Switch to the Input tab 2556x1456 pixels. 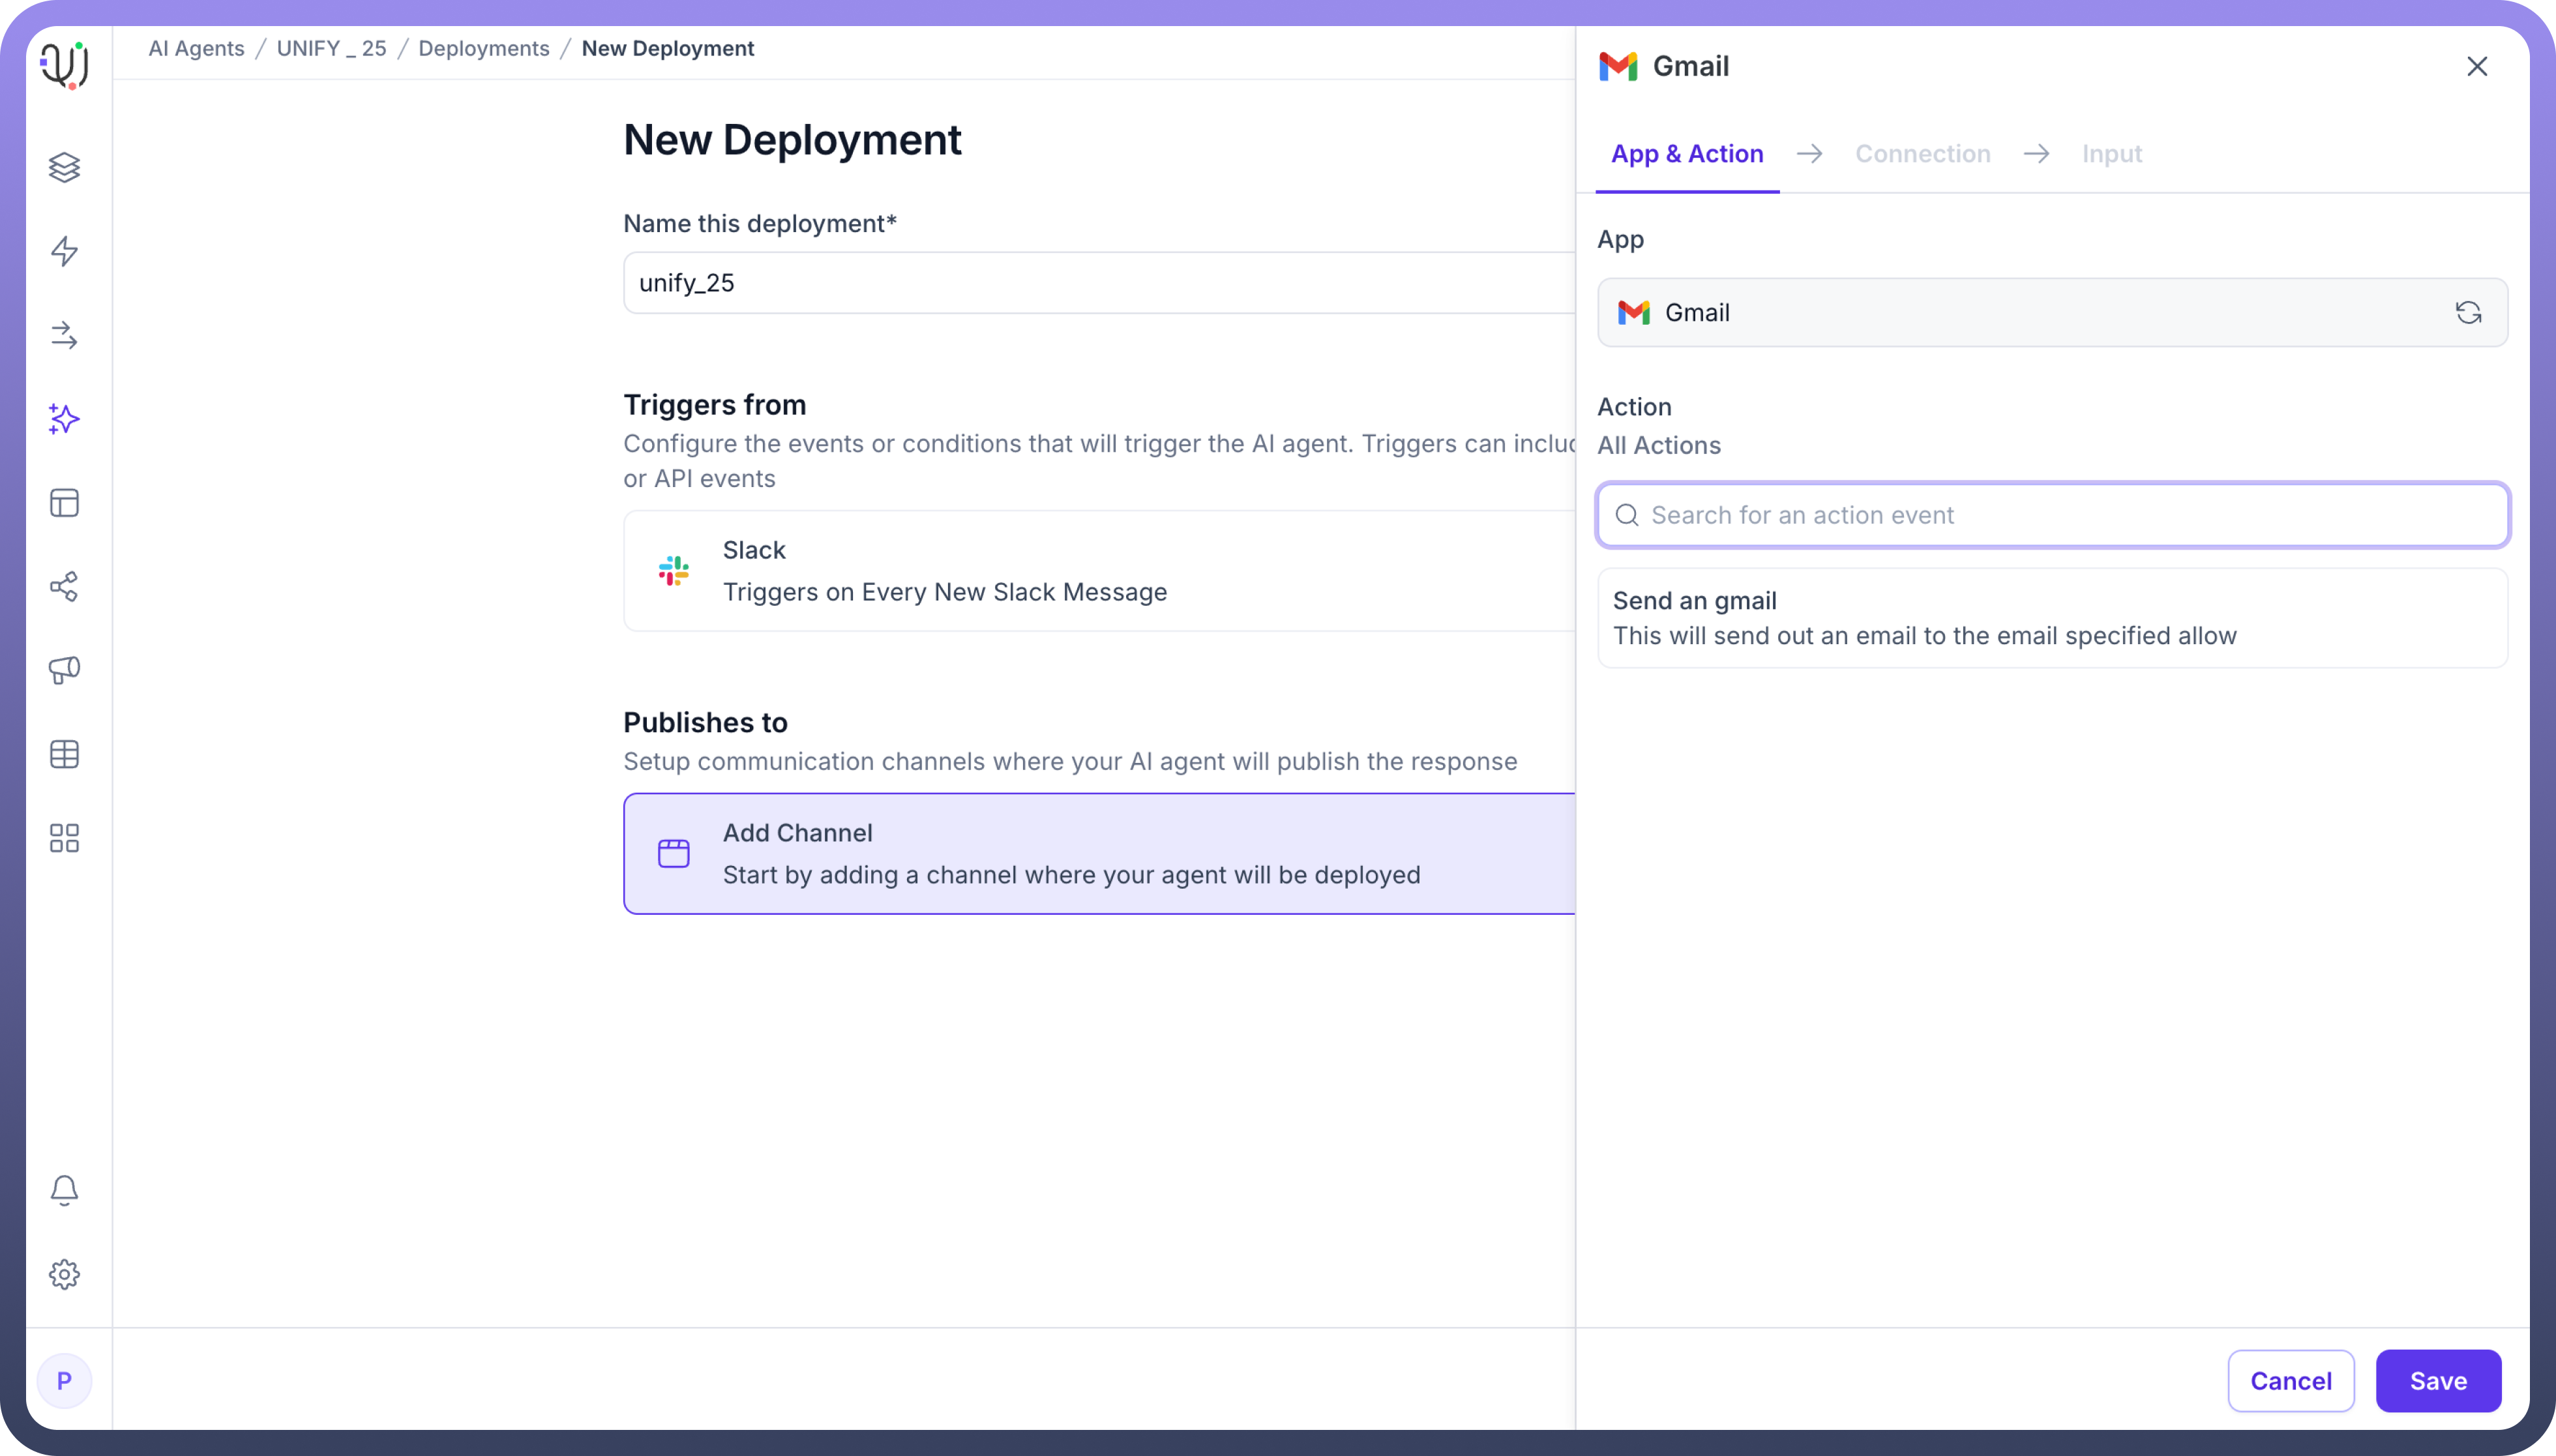[2111, 154]
